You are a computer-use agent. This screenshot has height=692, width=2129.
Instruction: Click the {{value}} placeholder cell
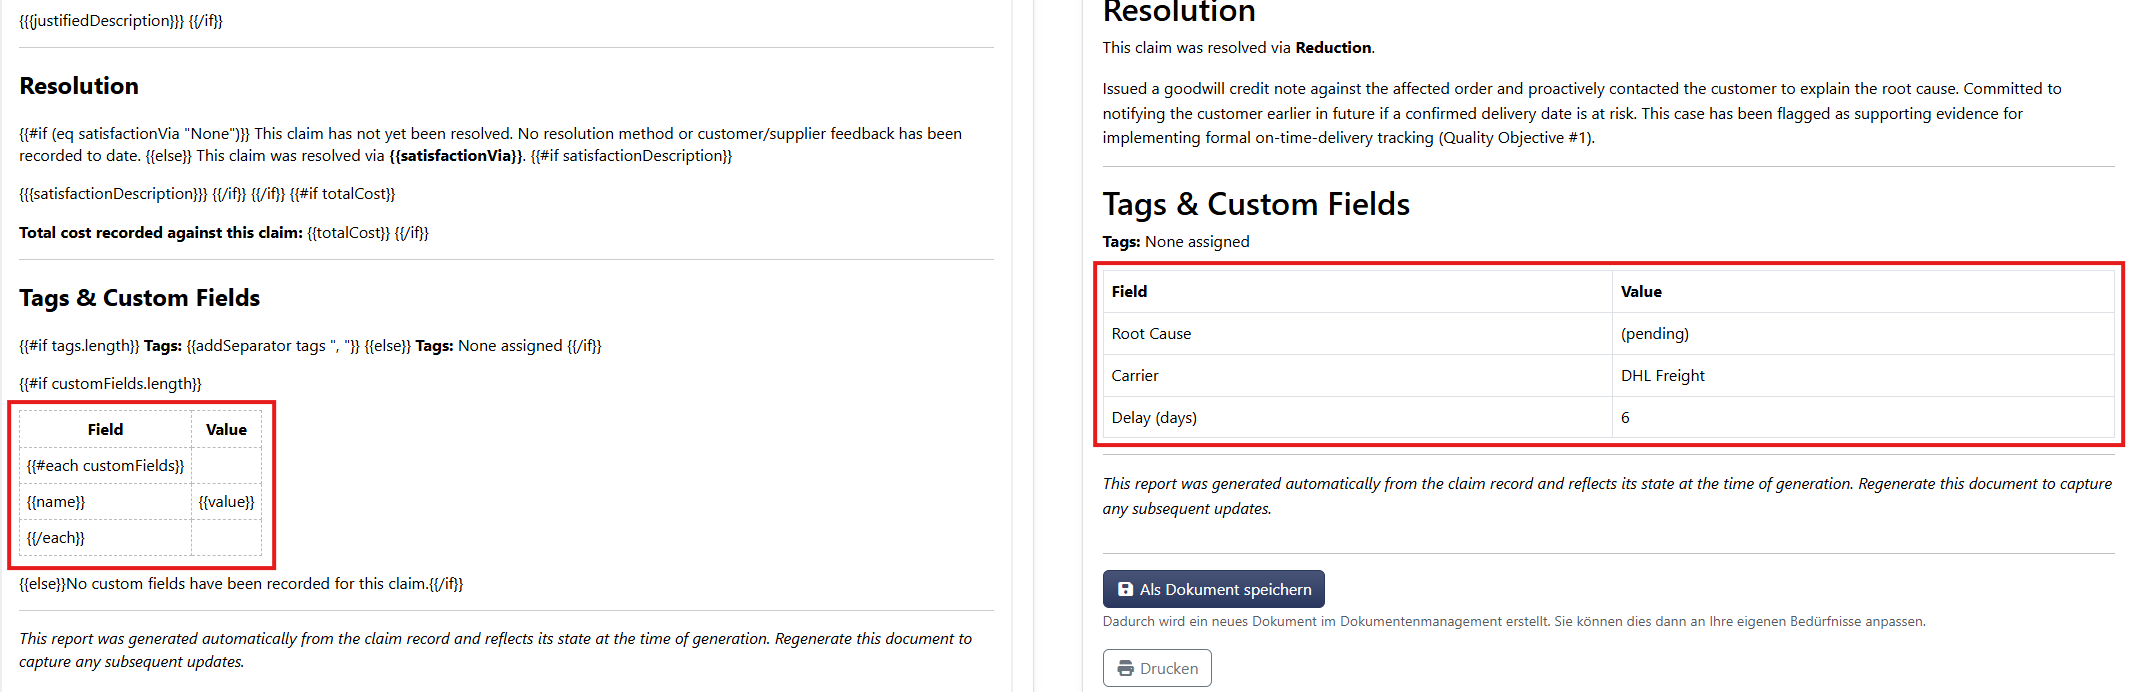pos(226,502)
